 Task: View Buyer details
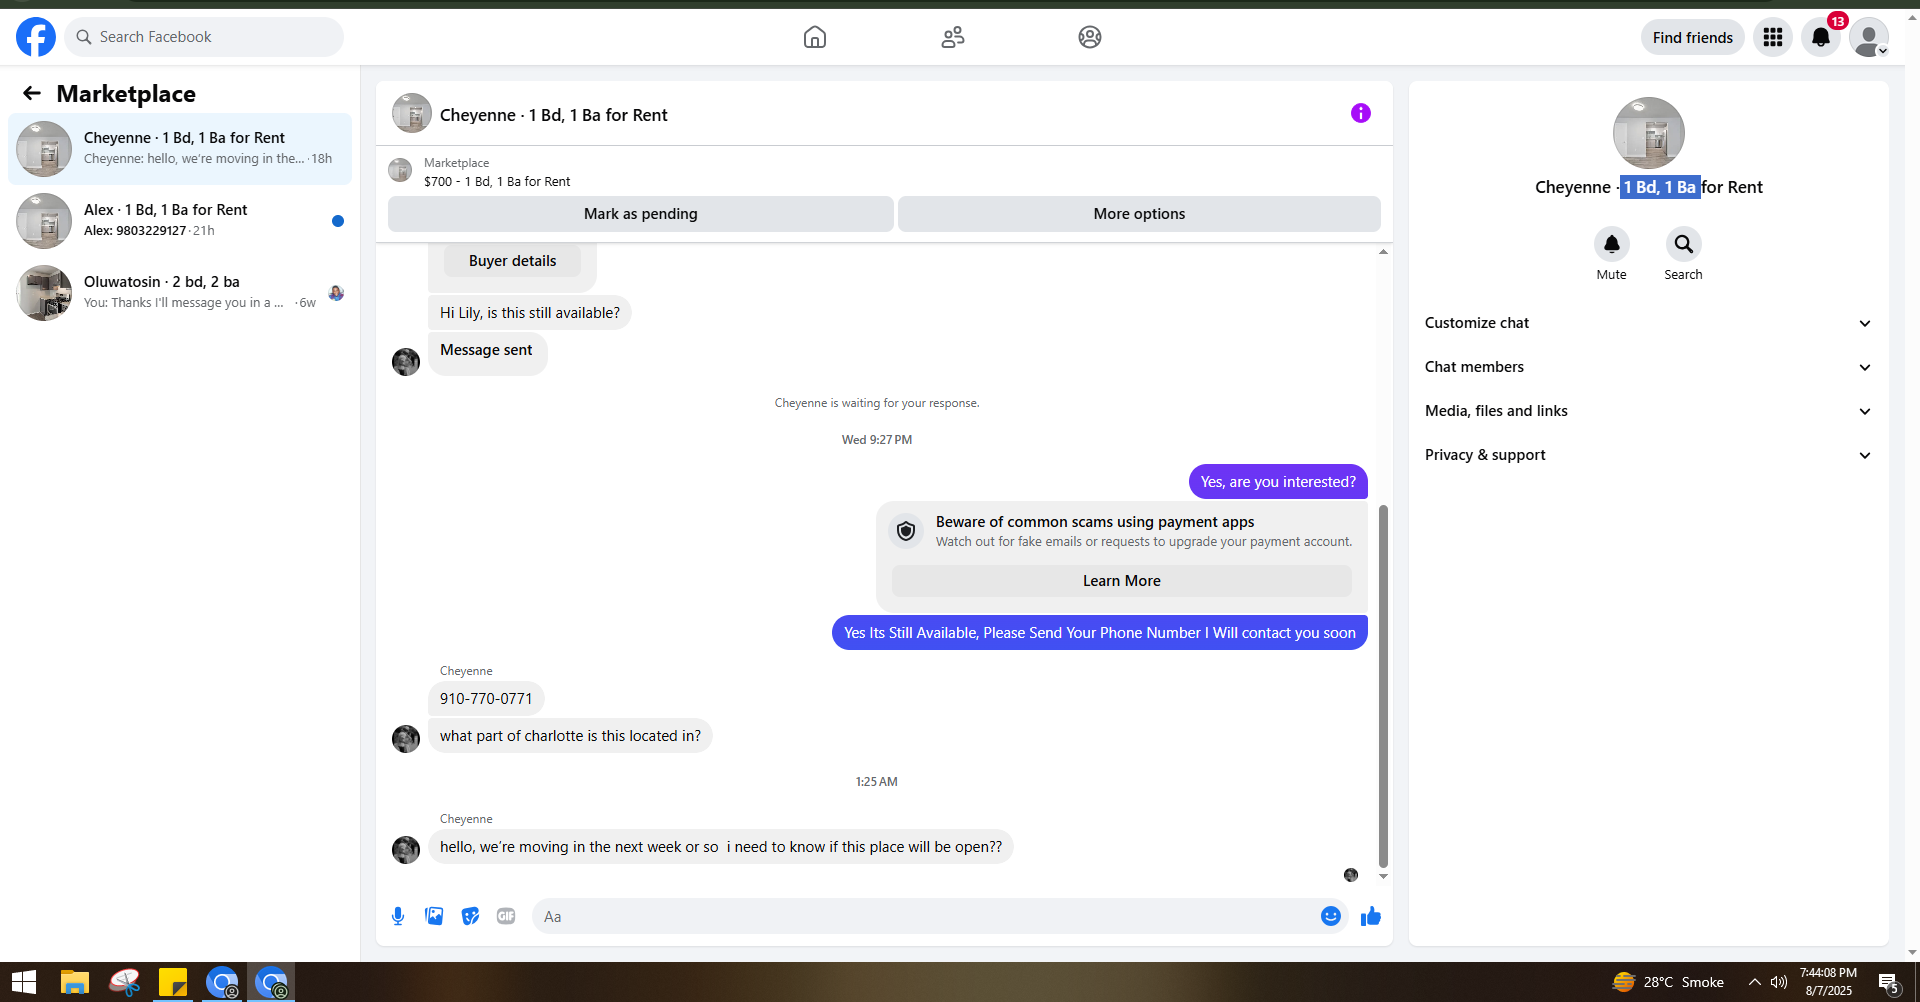tap(513, 261)
